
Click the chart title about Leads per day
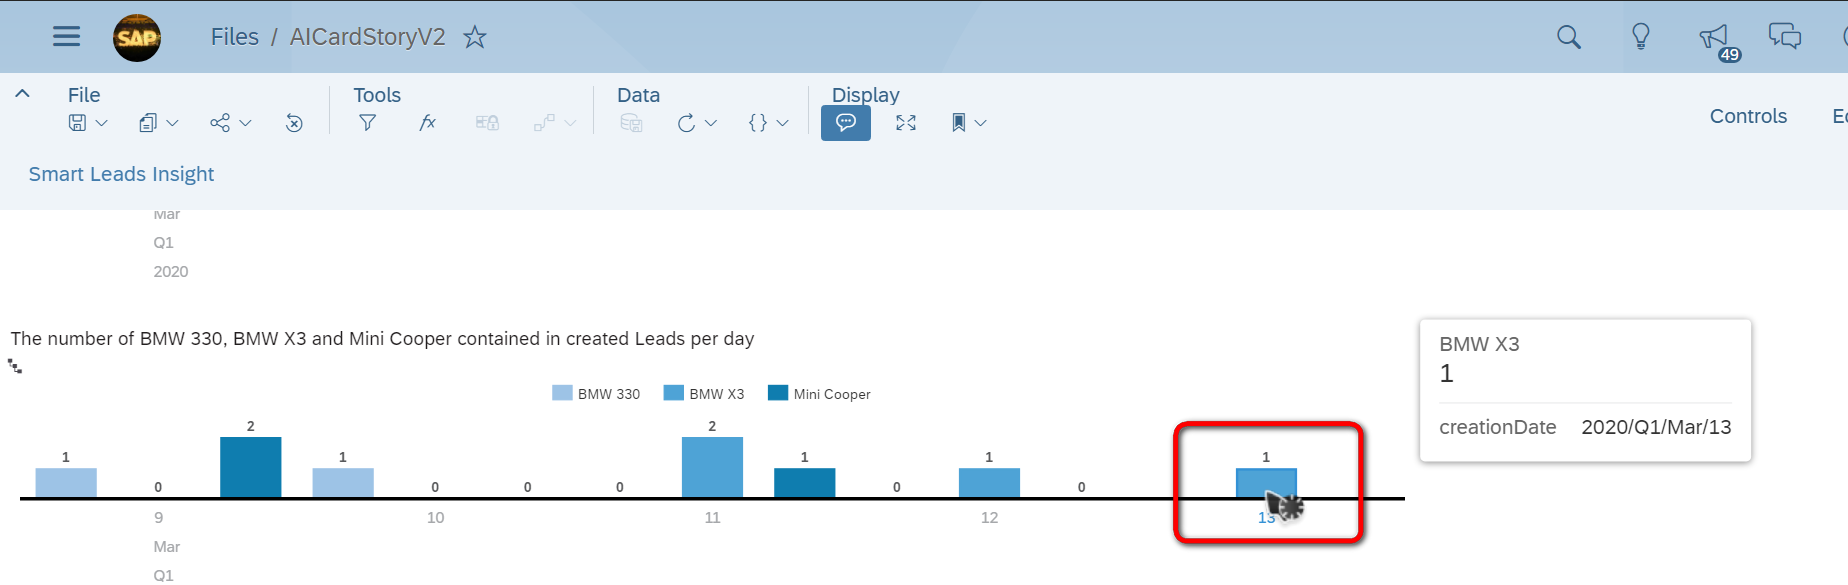coord(382,339)
